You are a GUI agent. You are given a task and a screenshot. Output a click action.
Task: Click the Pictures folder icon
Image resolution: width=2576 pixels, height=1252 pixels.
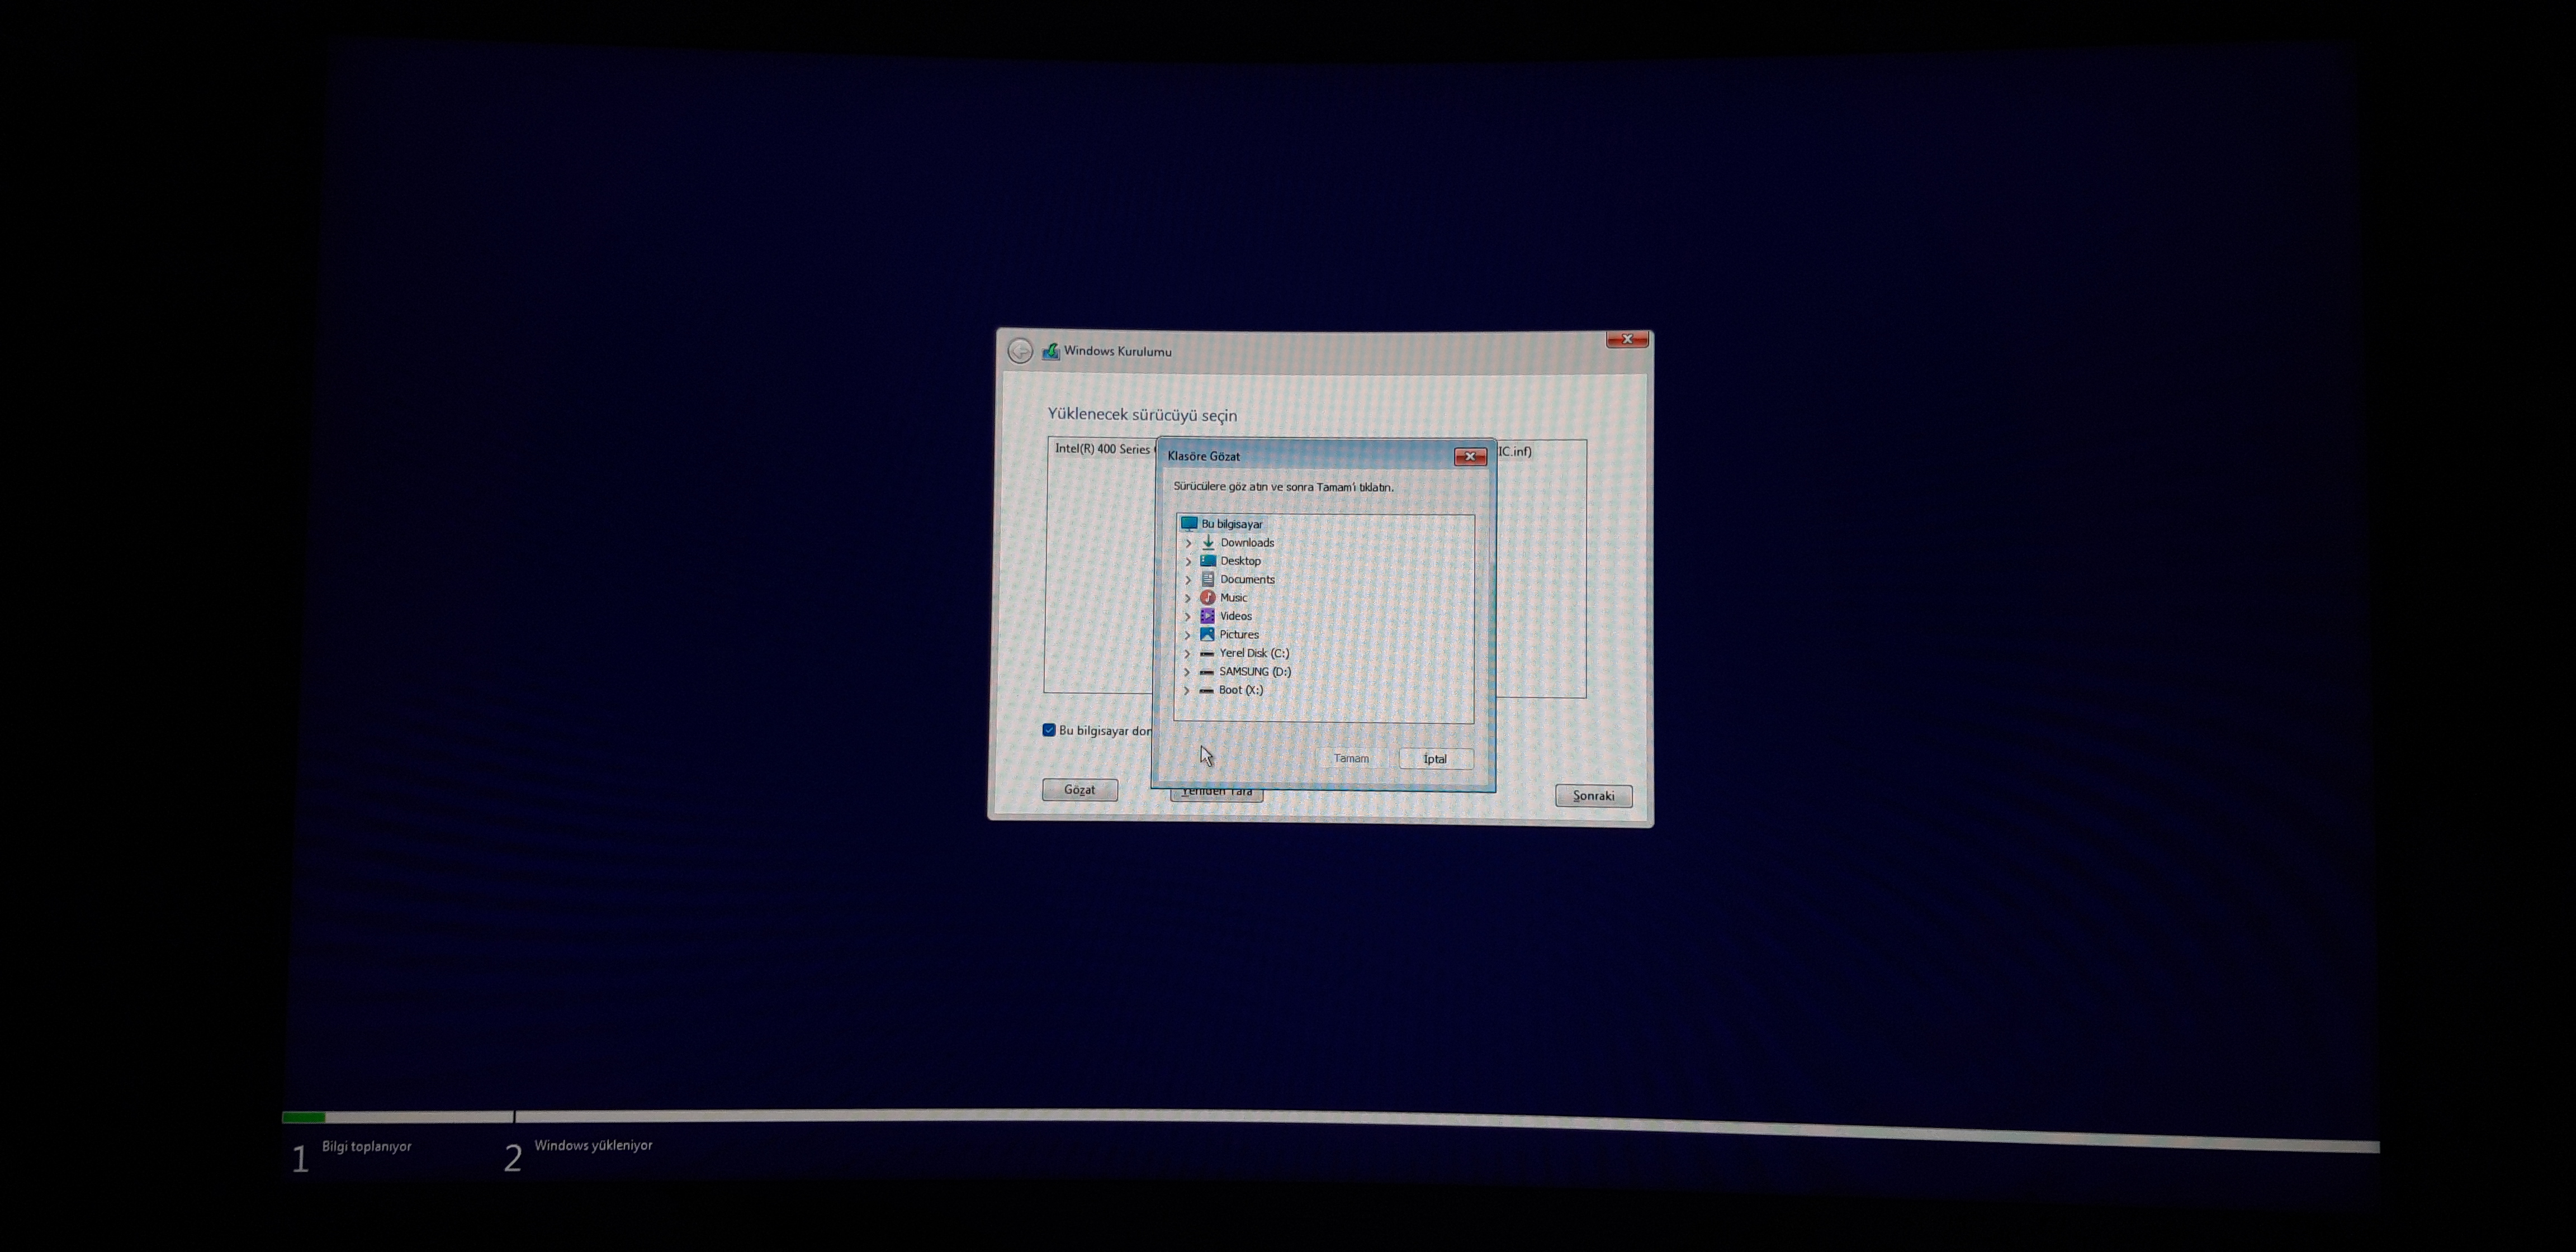point(1207,634)
